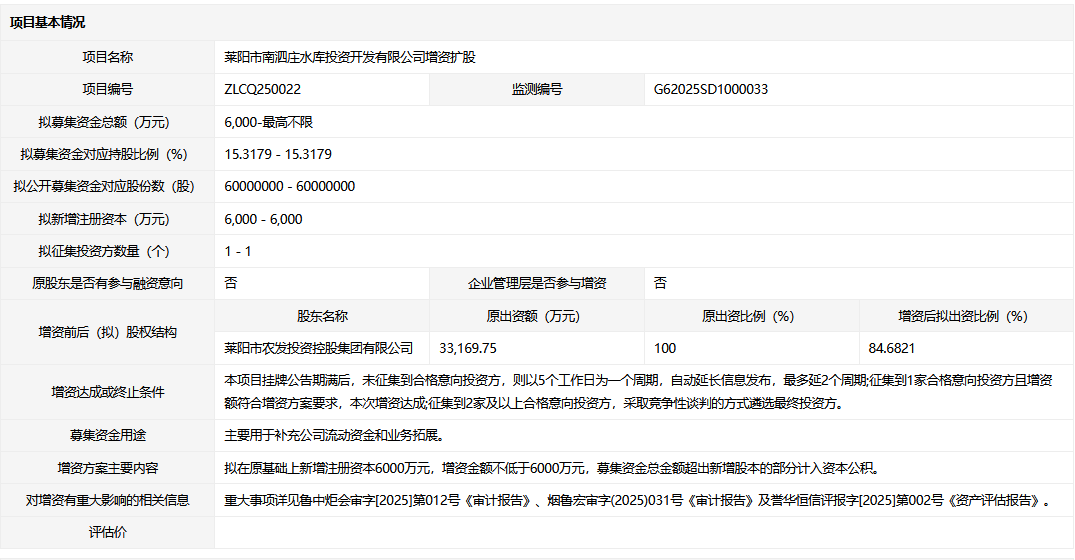The width and height of the screenshot is (1075, 560).
Task: Select the 6,000-最高不限 fundraising amount value
Action: tap(269, 122)
